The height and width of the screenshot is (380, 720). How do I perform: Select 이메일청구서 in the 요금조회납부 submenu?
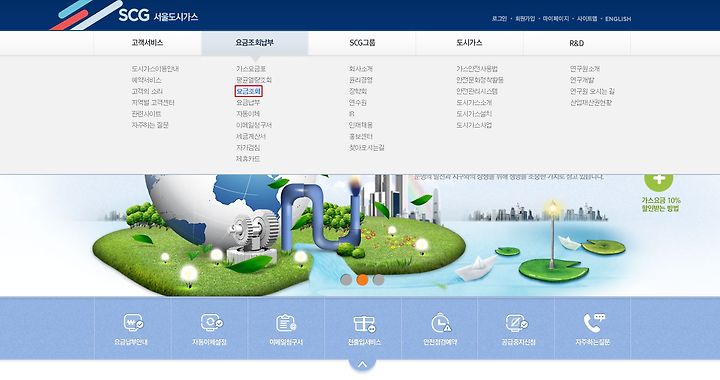254,125
